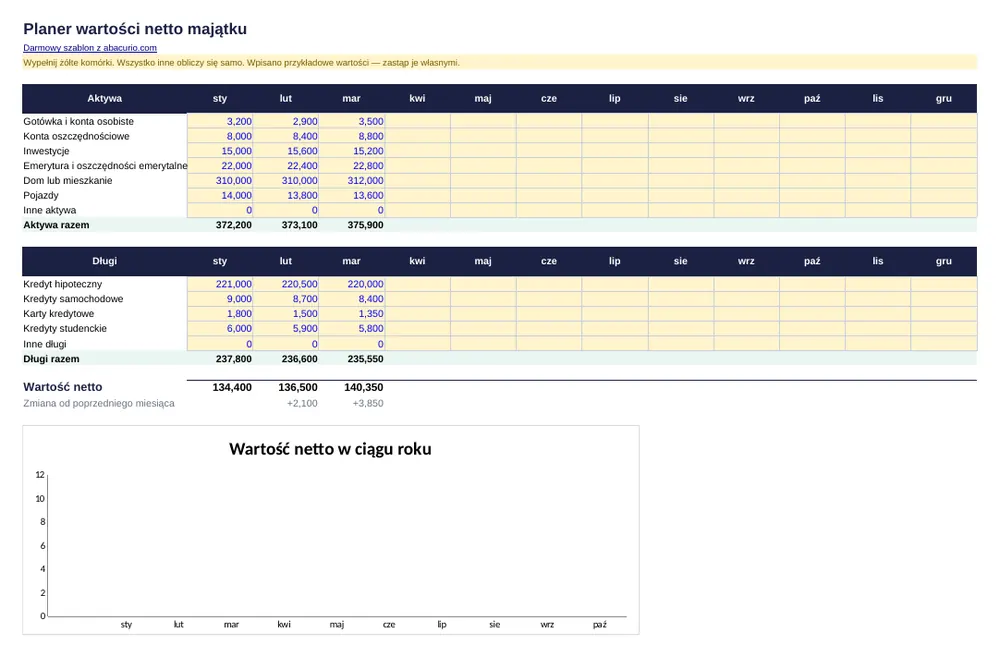Select the Aktywa razem total 372,200
Screen dimensions: 1000x657
(x=233, y=225)
